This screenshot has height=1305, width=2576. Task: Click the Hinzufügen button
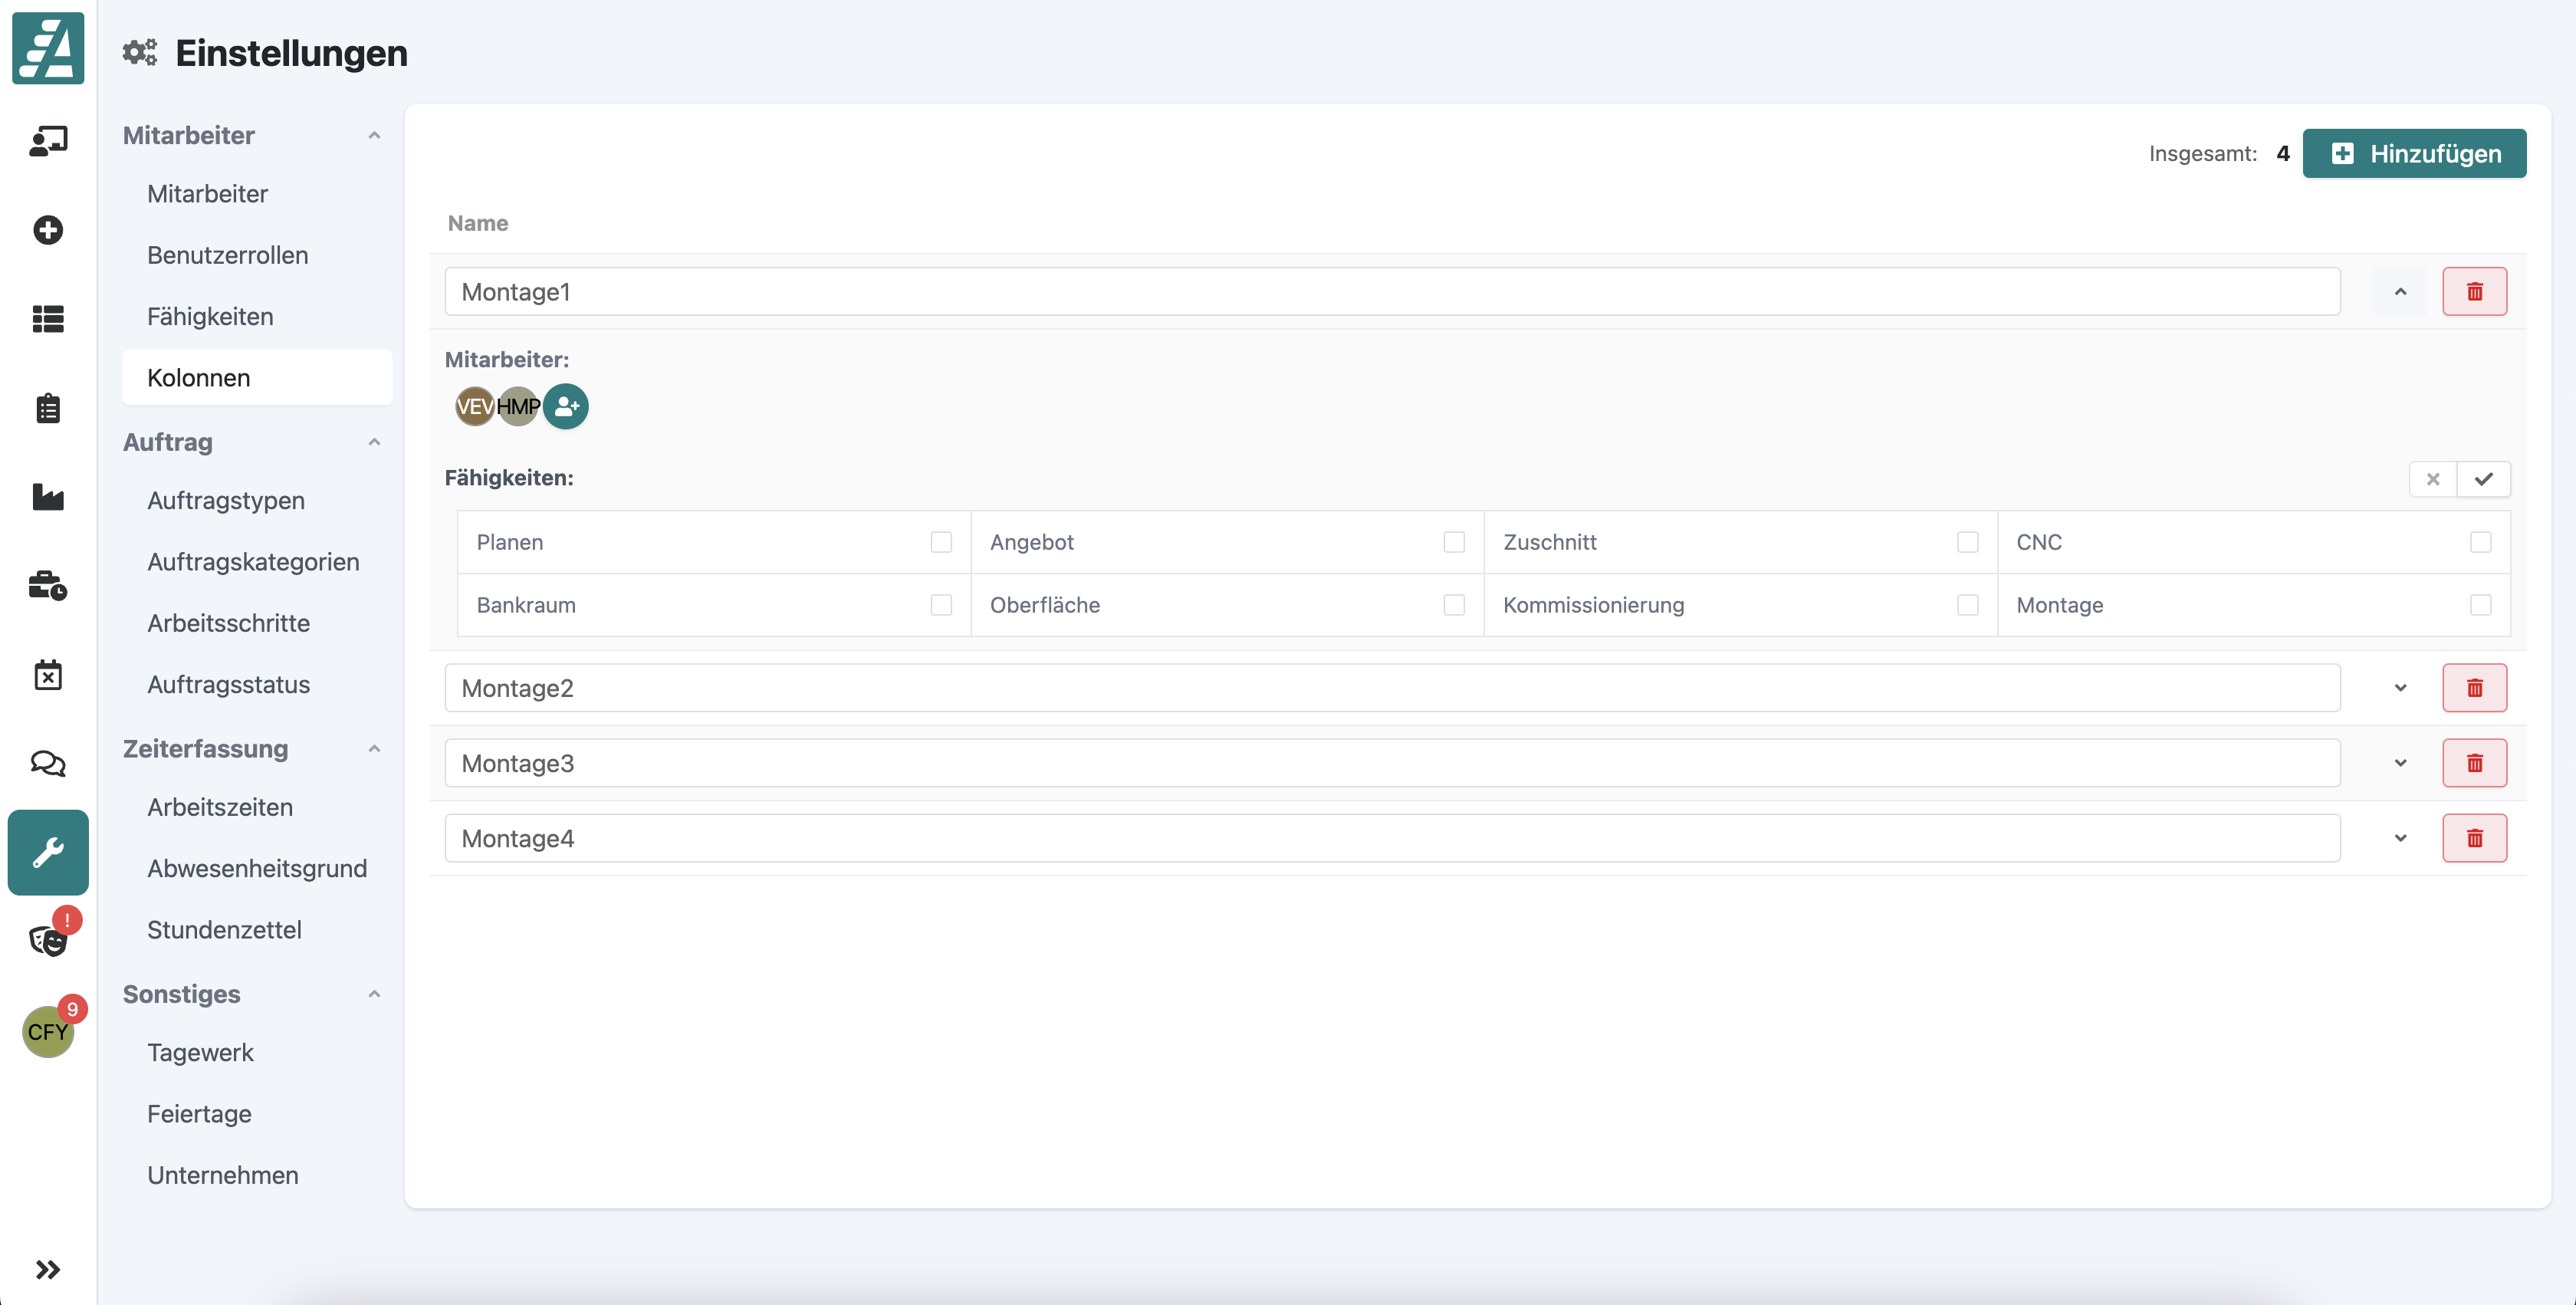pos(2414,153)
